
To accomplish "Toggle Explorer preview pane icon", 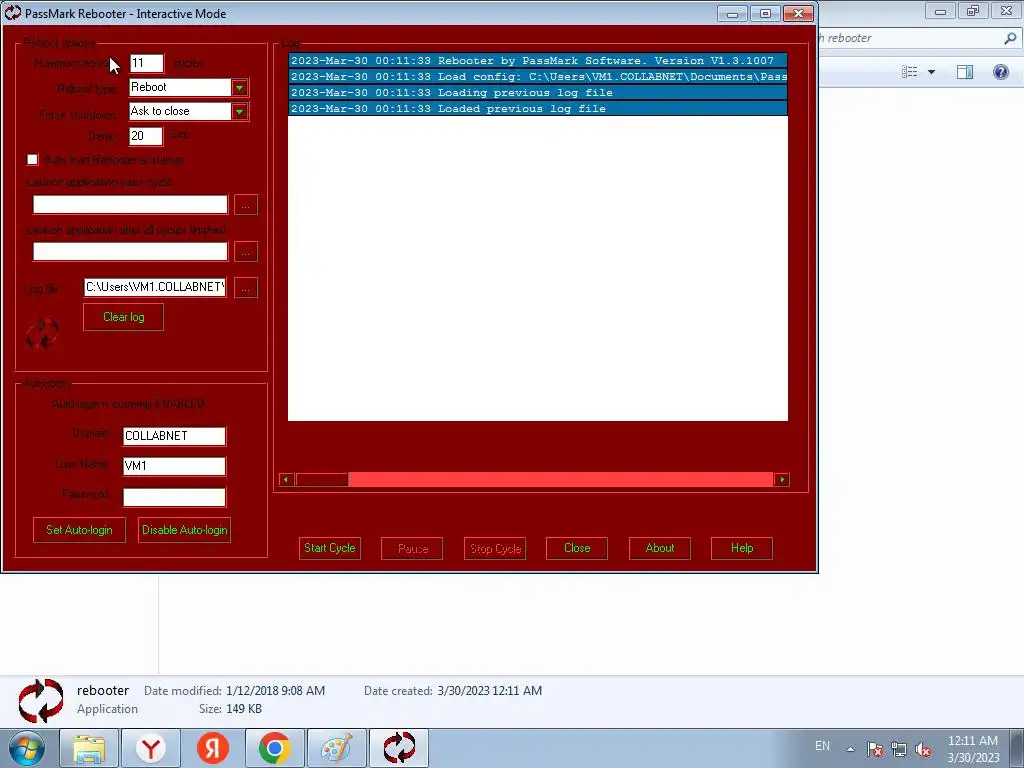I will click(965, 72).
